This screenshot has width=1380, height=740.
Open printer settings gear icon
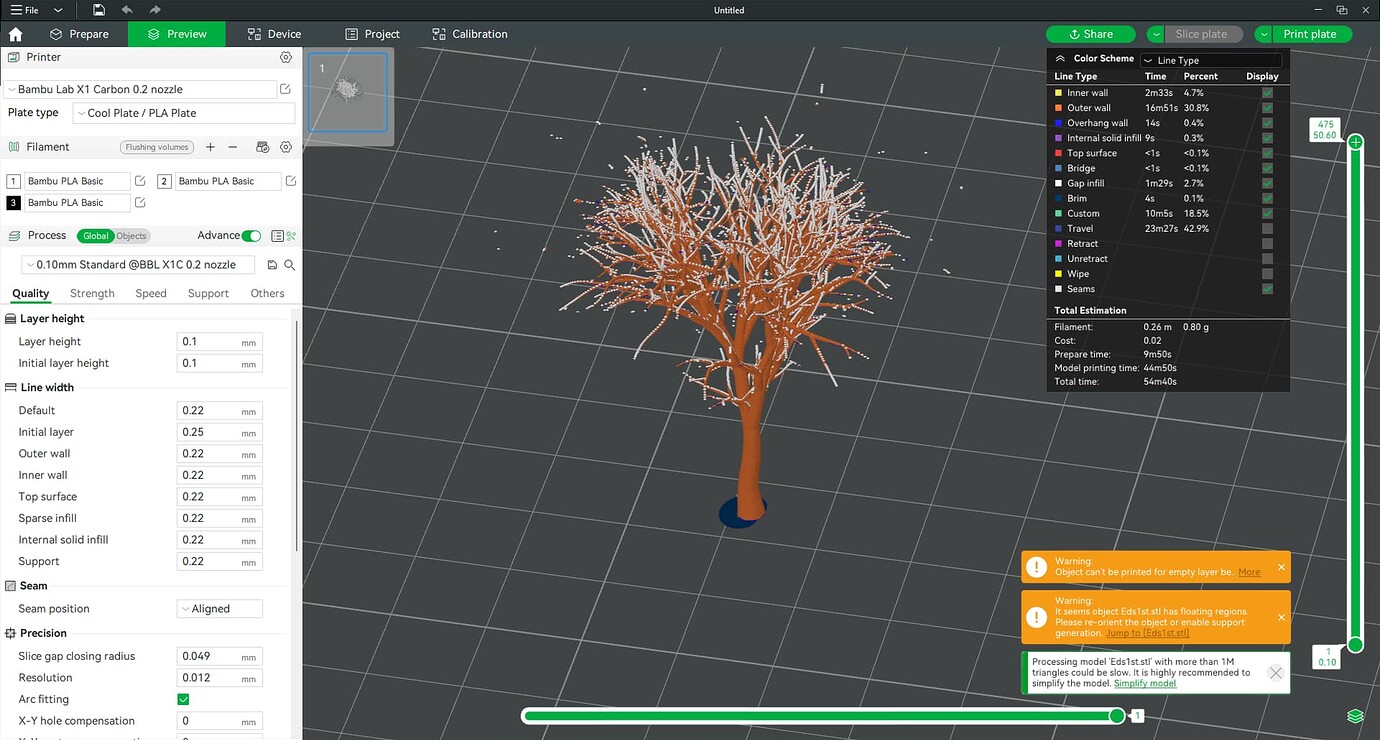pos(286,58)
